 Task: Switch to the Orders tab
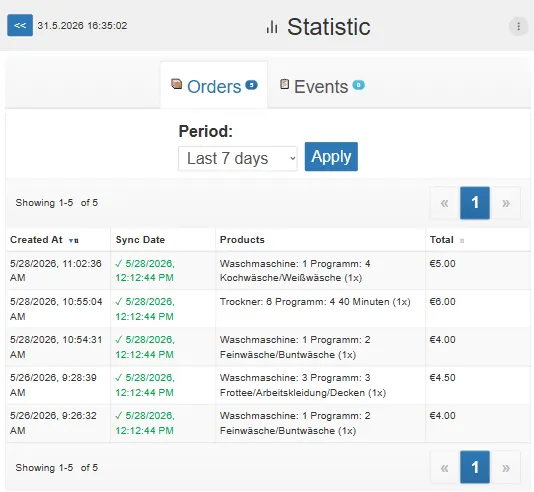[x=214, y=85]
